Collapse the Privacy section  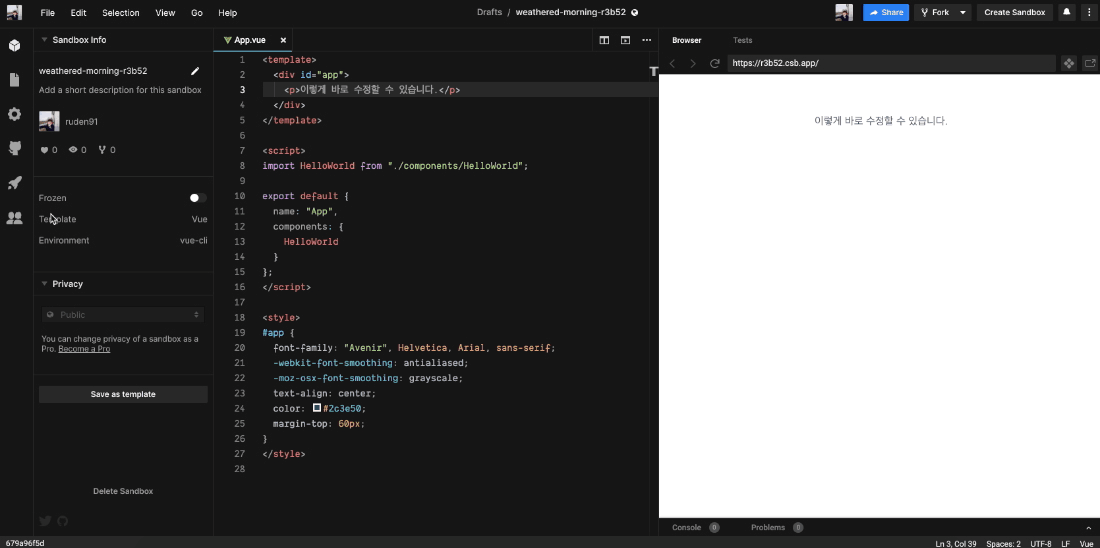[x=45, y=283]
